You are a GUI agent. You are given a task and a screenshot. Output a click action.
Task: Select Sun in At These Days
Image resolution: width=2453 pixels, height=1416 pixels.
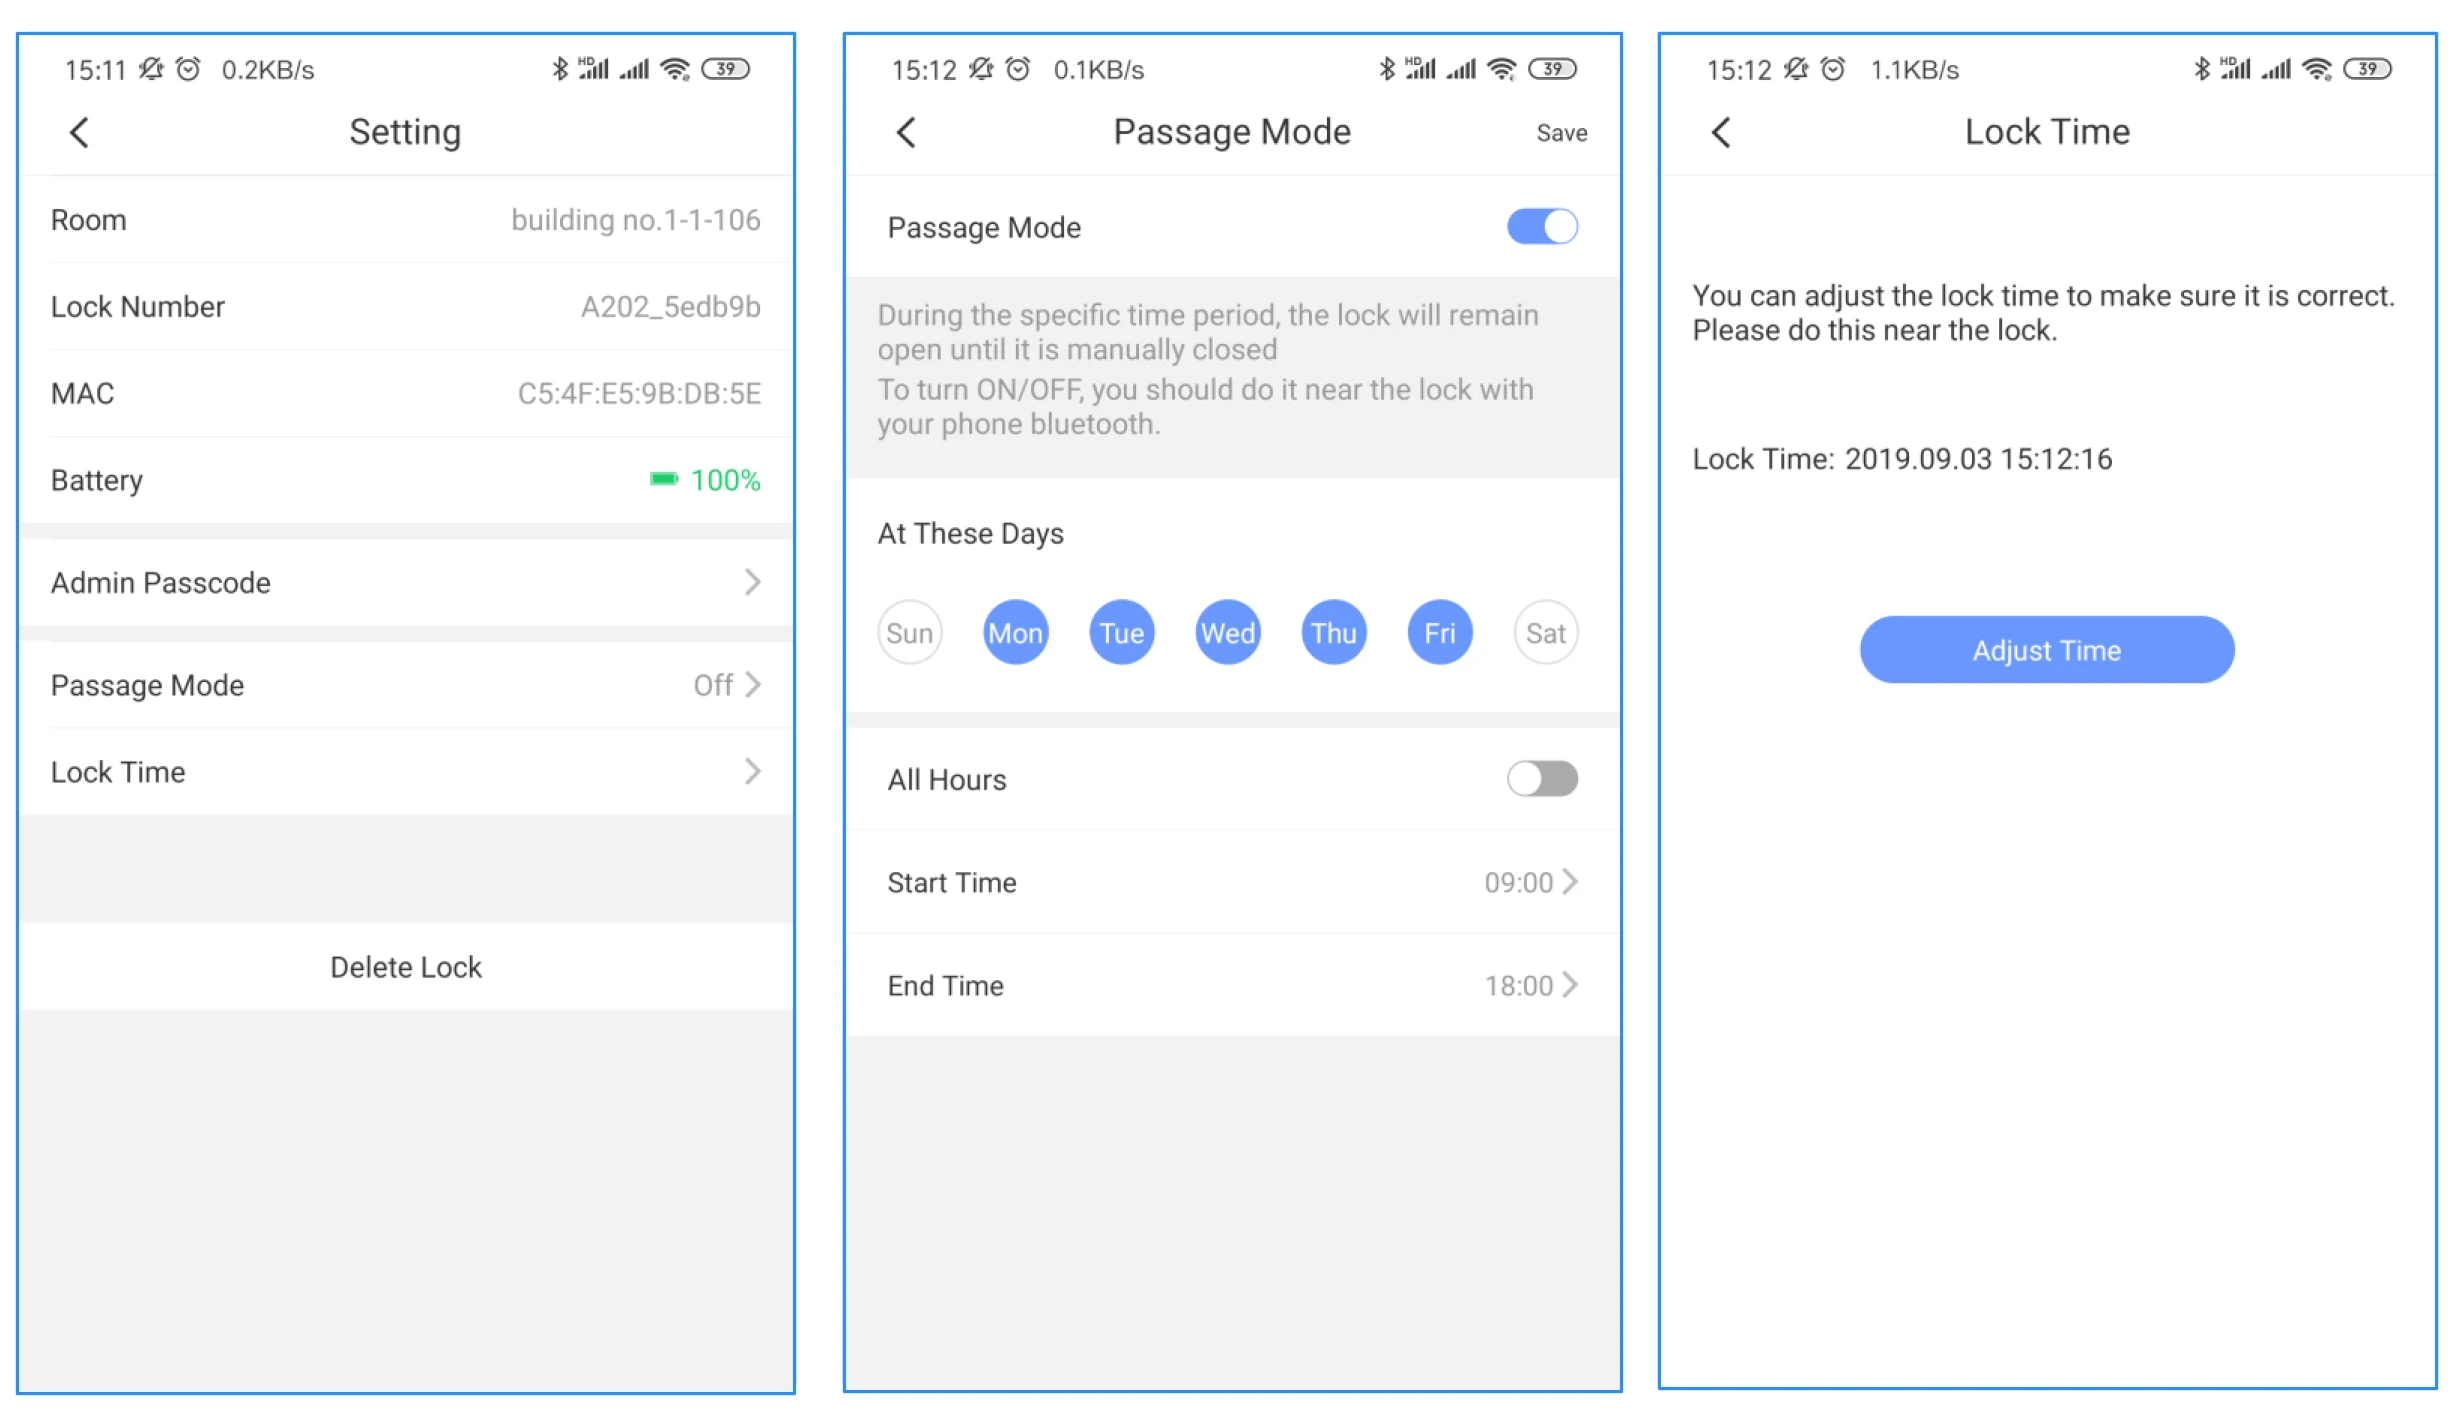tap(909, 633)
